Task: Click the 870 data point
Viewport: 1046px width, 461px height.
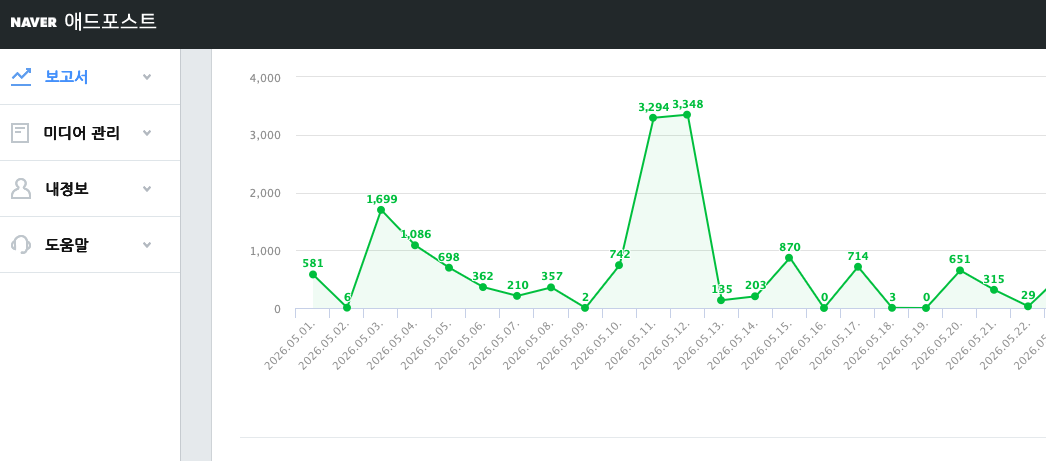Action: 789,258
